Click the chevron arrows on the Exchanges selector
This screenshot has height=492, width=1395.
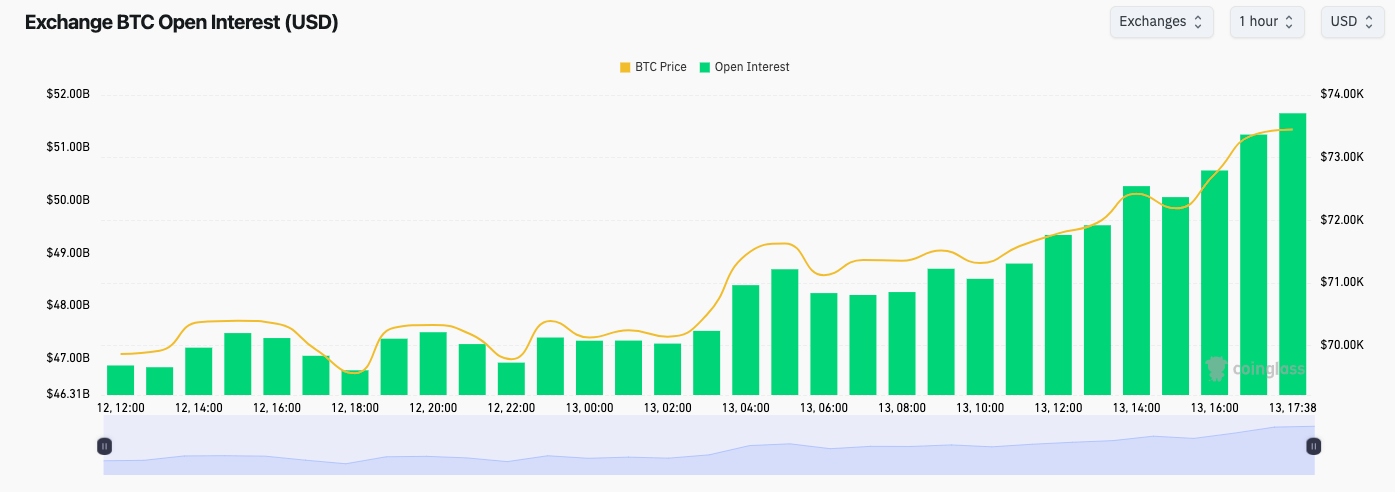pyautogui.click(x=1198, y=22)
